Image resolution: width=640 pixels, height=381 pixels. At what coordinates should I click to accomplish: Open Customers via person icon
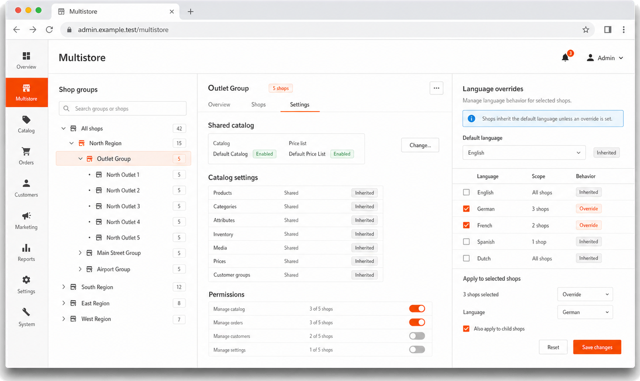point(26,183)
